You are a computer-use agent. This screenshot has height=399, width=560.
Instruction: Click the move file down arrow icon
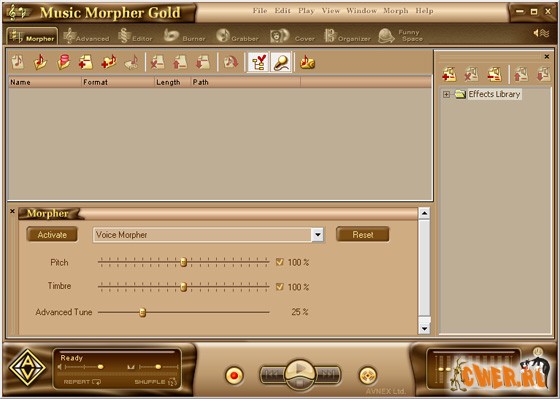pyautogui.click(x=202, y=63)
